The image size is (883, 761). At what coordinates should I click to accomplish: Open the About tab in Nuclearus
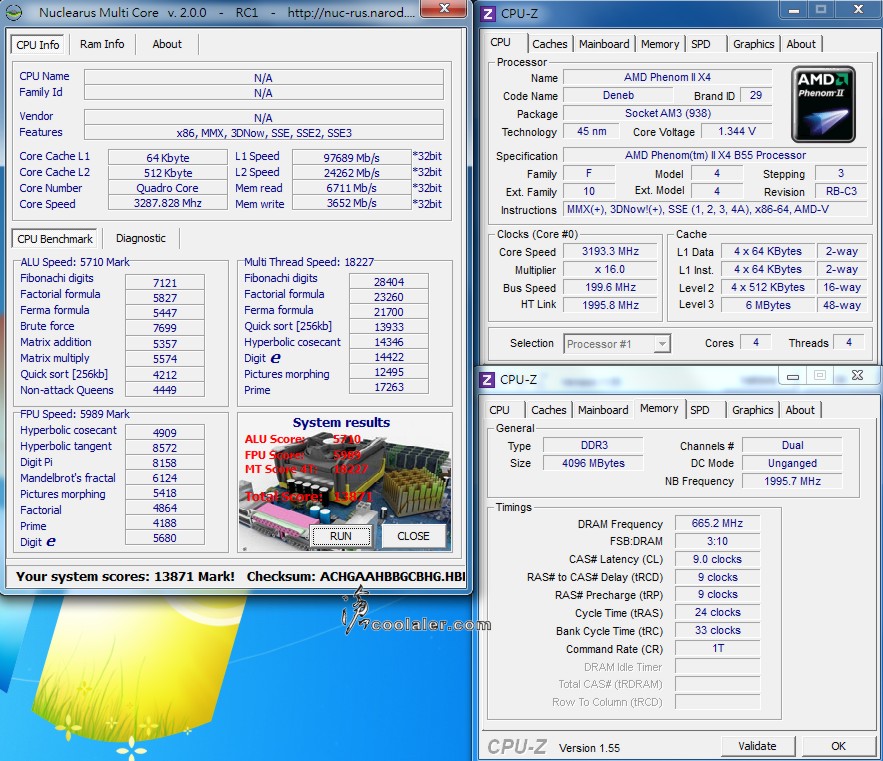point(167,44)
